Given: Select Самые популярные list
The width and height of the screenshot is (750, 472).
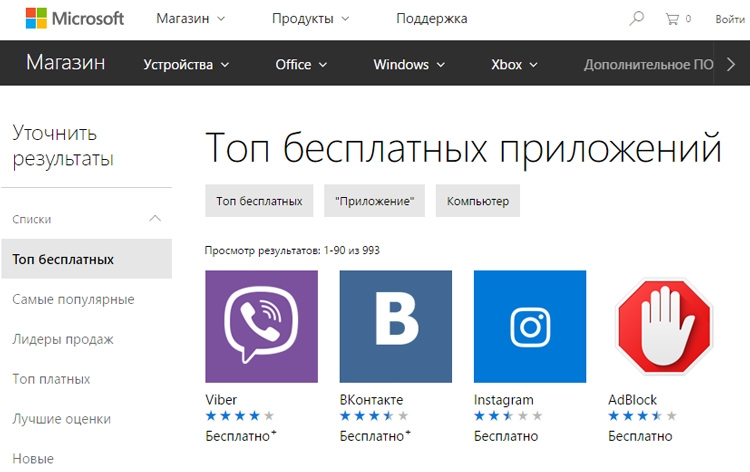Looking at the screenshot, I should pyautogui.click(x=73, y=299).
